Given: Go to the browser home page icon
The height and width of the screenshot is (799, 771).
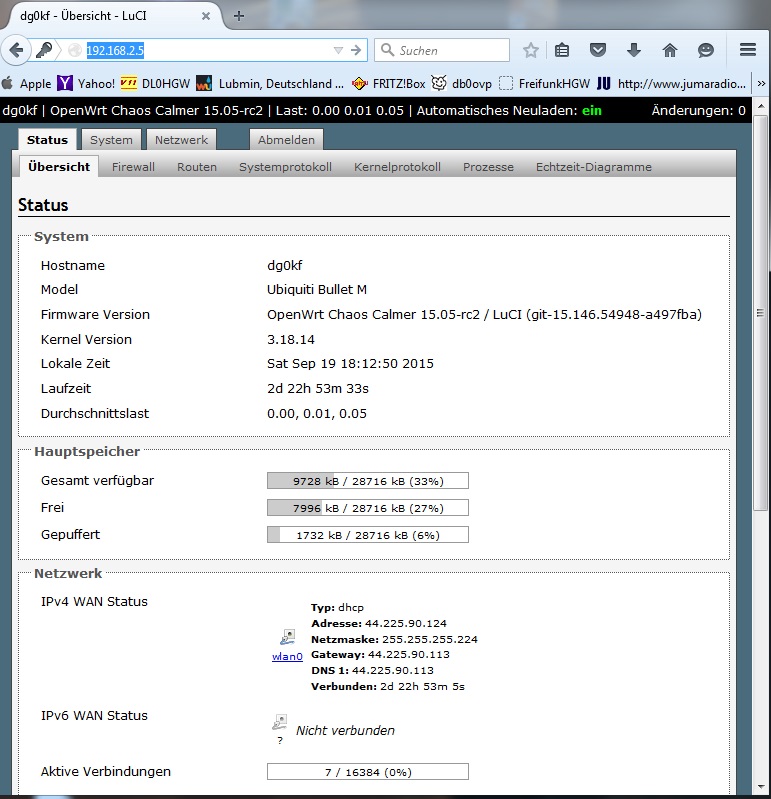Looking at the screenshot, I should [x=670, y=50].
